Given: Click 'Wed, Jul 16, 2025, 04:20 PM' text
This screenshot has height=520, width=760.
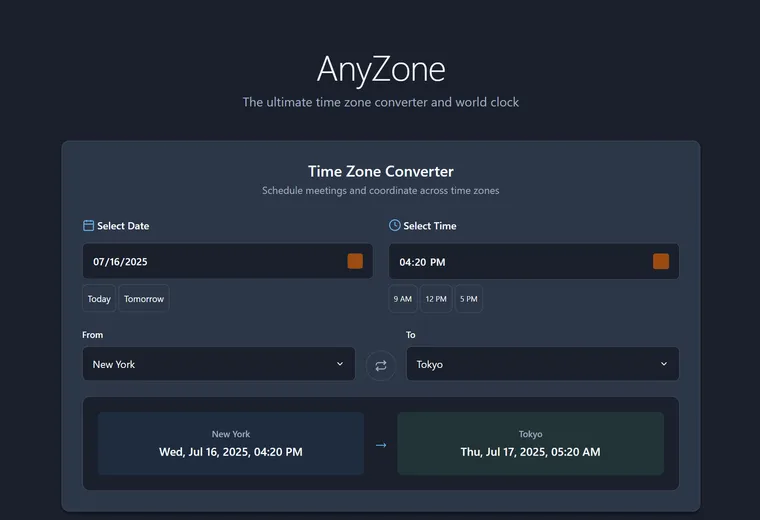Looking at the screenshot, I should point(231,452).
